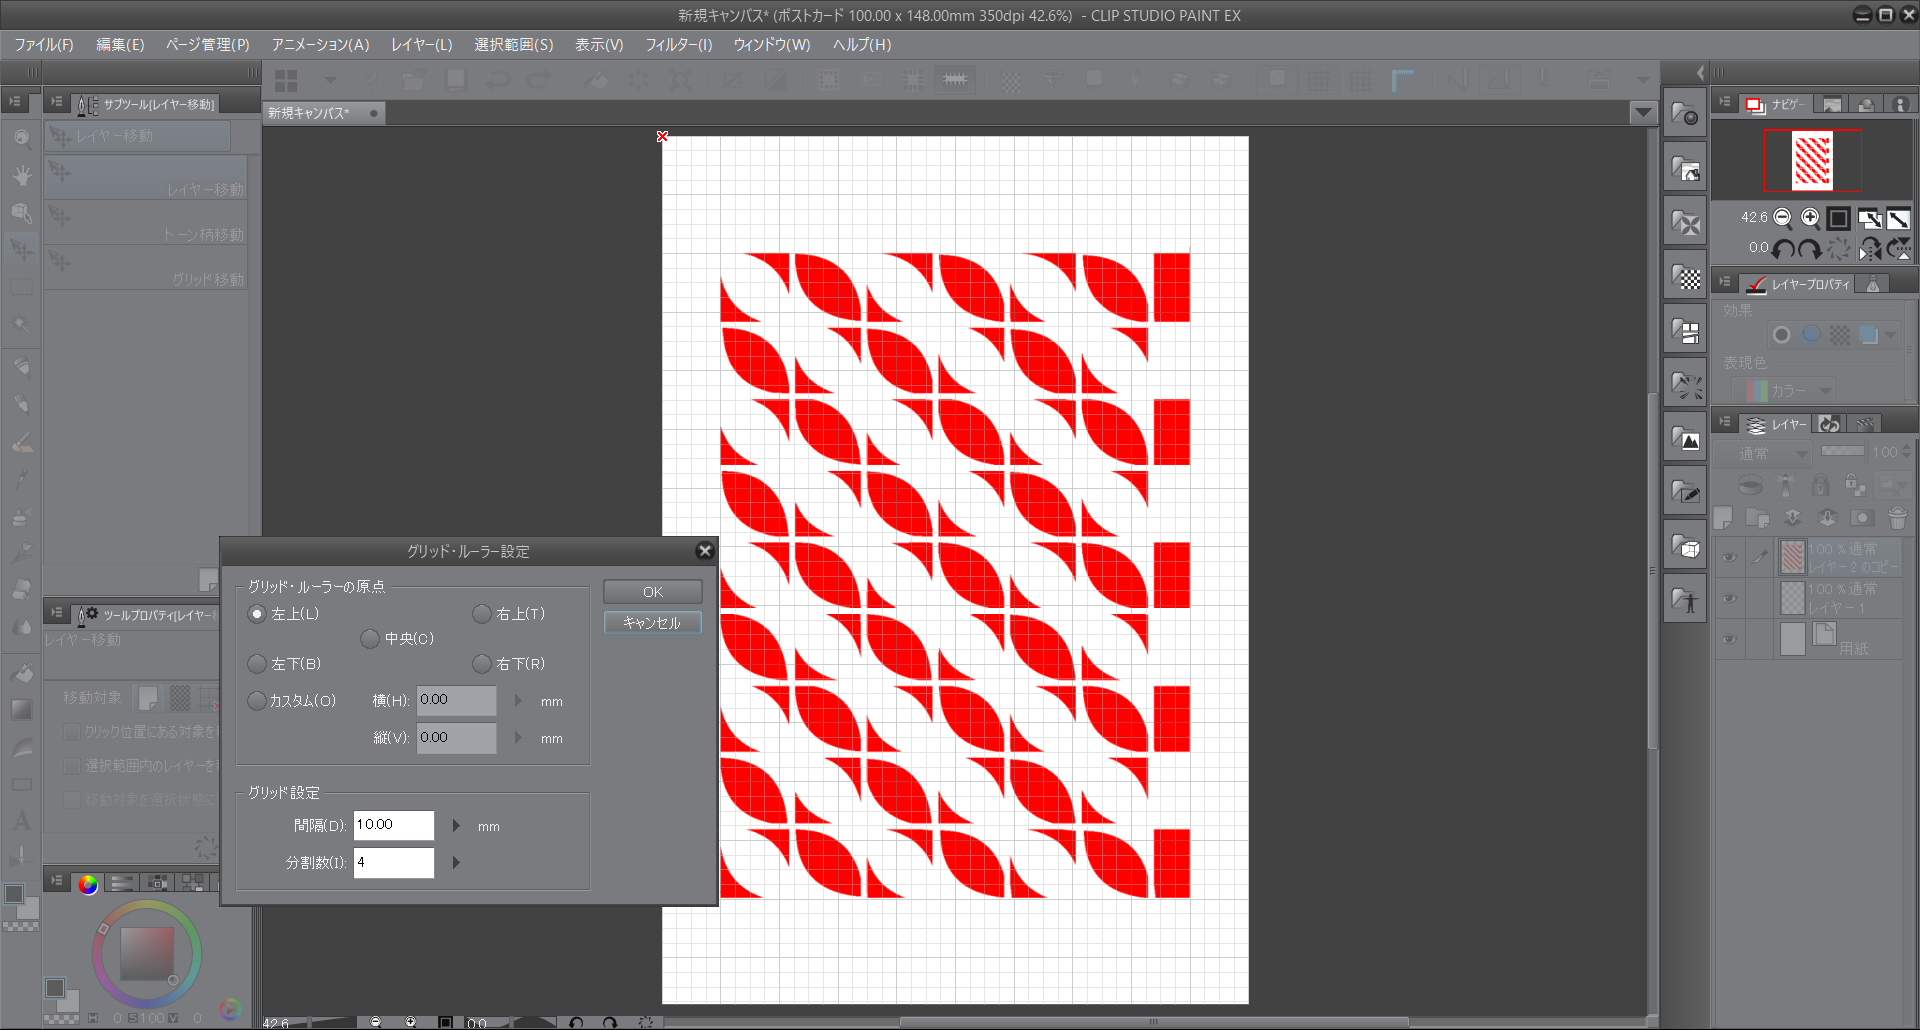Click the 間隔(D) grid spacing input field
Viewport: 1920px width, 1030px height.
[393, 825]
